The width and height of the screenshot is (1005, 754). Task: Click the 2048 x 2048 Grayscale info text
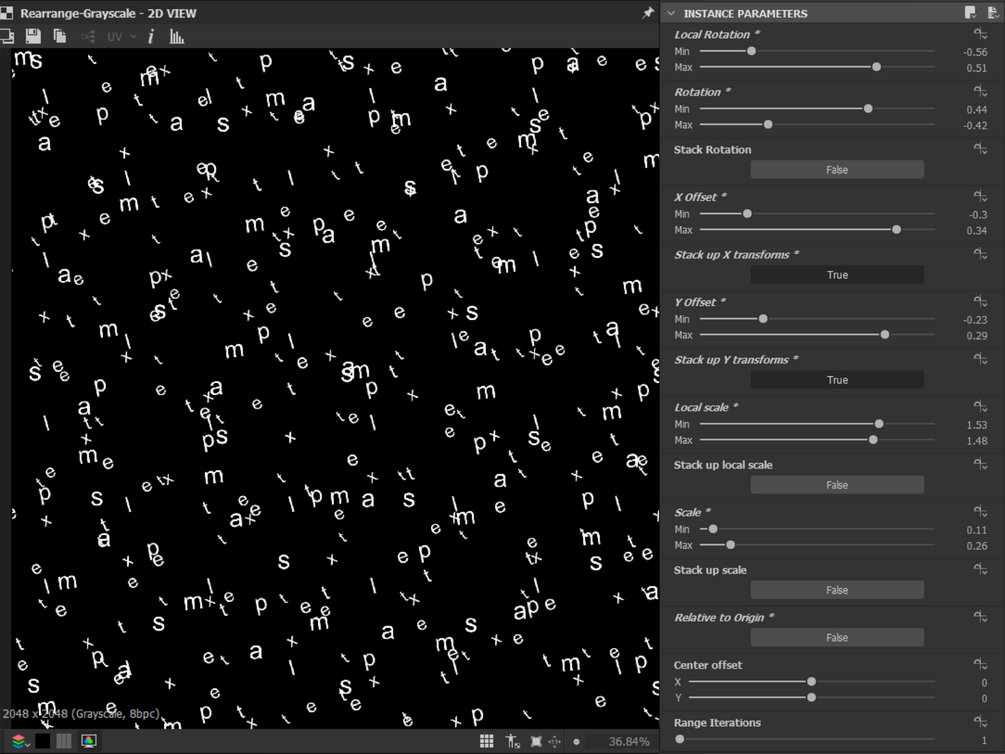[x=81, y=714]
